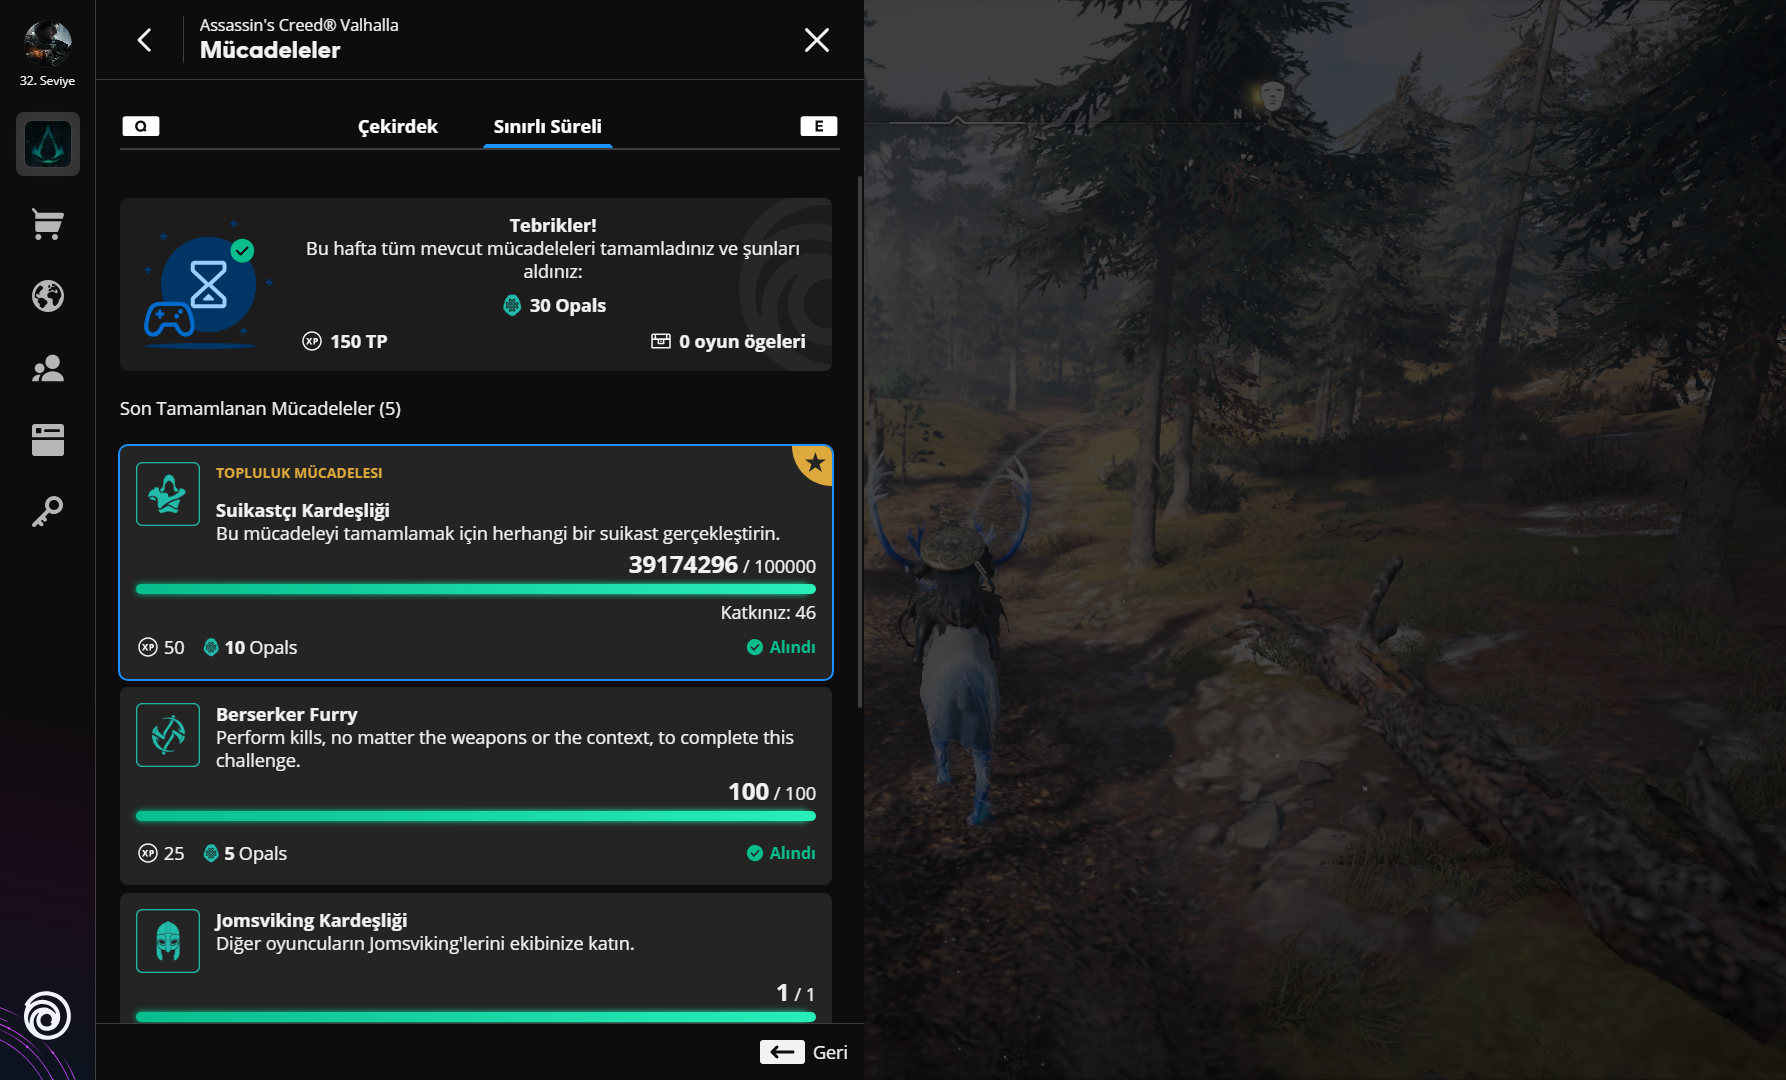Click the challenge list vertical scrollbar
The height and width of the screenshot is (1080, 1786).
860,442
